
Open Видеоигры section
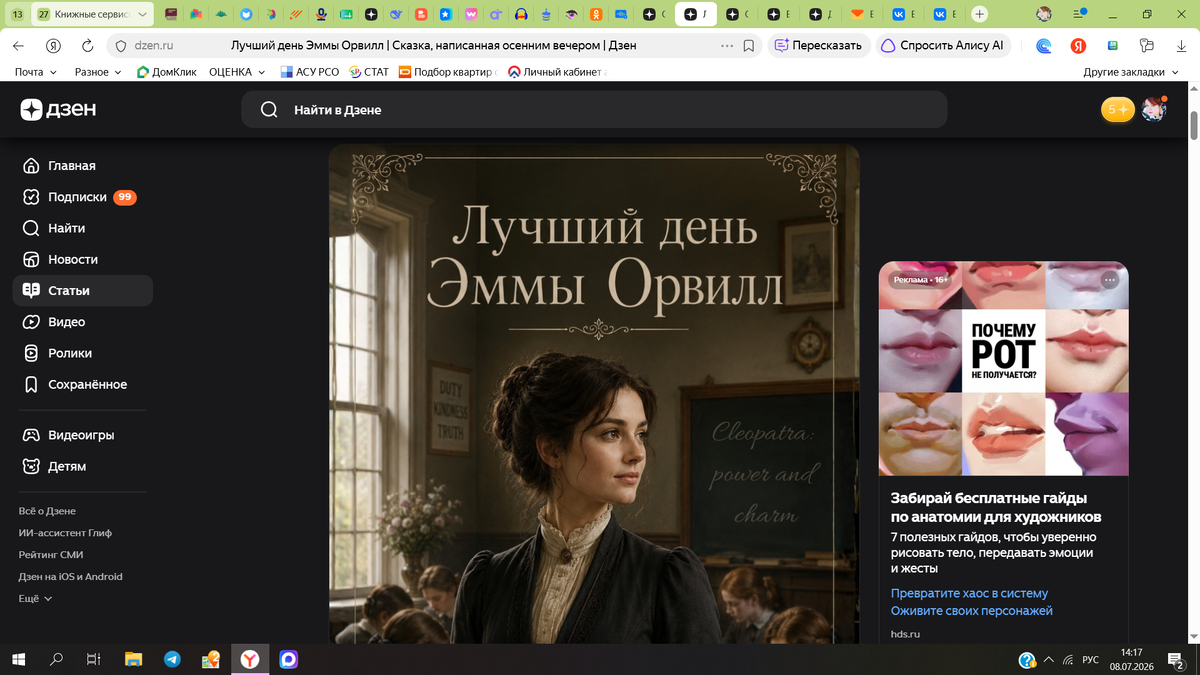point(68,435)
